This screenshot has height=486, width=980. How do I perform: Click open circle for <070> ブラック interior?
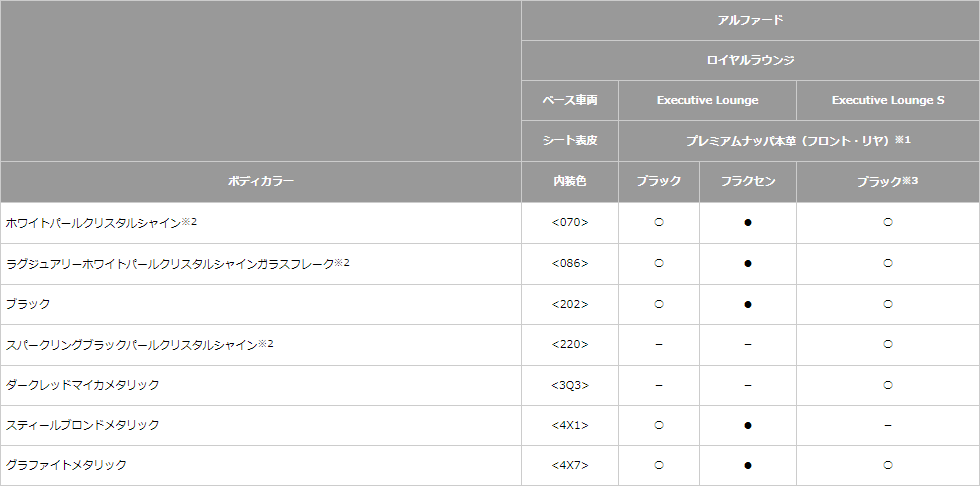point(659,222)
